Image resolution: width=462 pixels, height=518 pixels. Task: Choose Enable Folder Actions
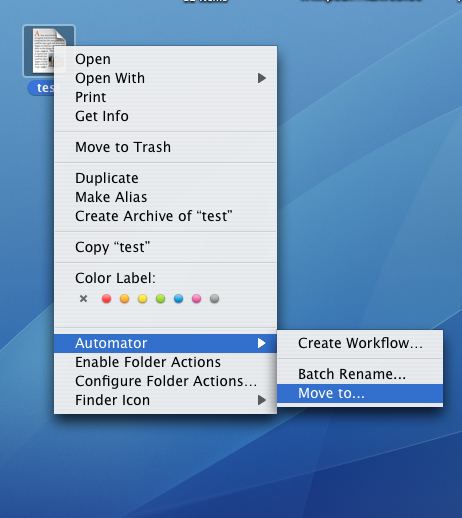pos(165,362)
